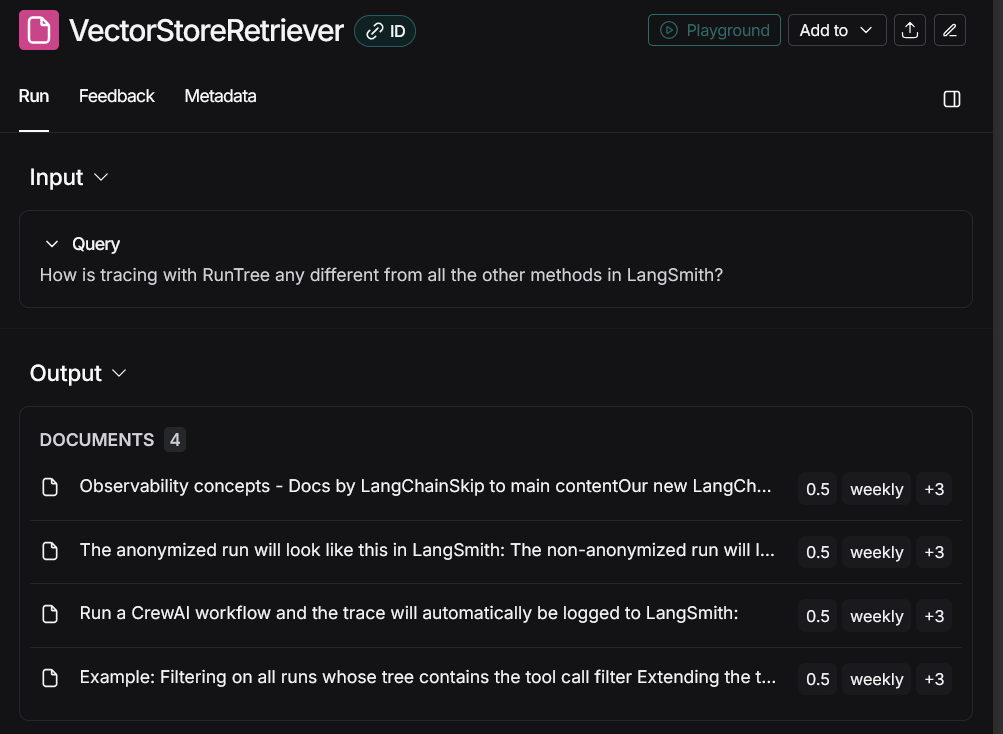Image resolution: width=1003 pixels, height=734 pixels.
Task: Click the 0.5 score on anonymized run row
Action: pyautogui.click(x=817, y=552)
